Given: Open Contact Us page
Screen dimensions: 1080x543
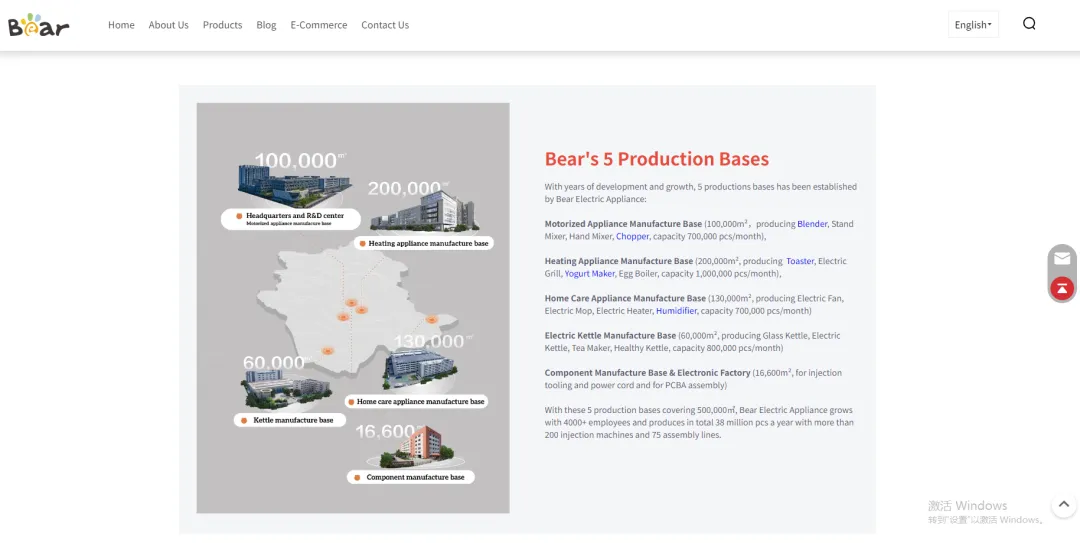Looking at the screenshot, I should pos(385,25).
